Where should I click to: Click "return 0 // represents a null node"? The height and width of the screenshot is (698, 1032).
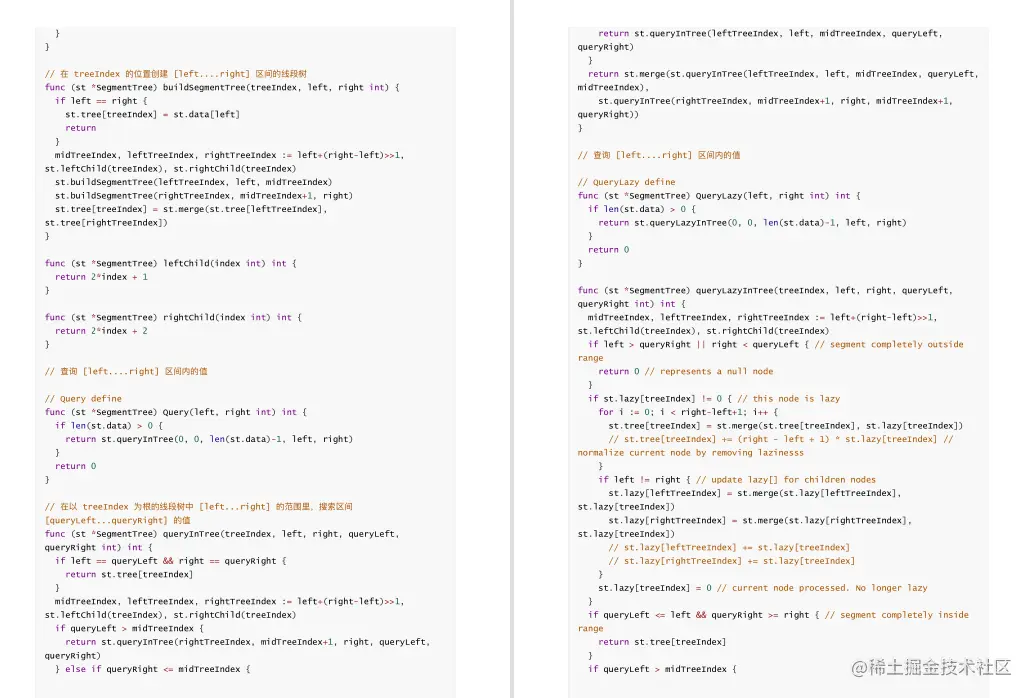point(686,372)
